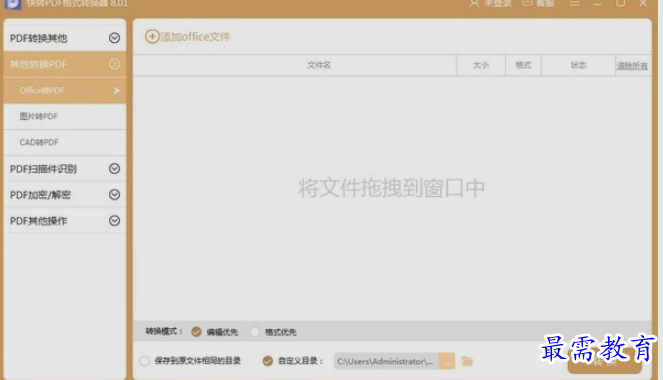Expand the PDF加密/解密 section
The image size is (663, 380).
(65, 195)
